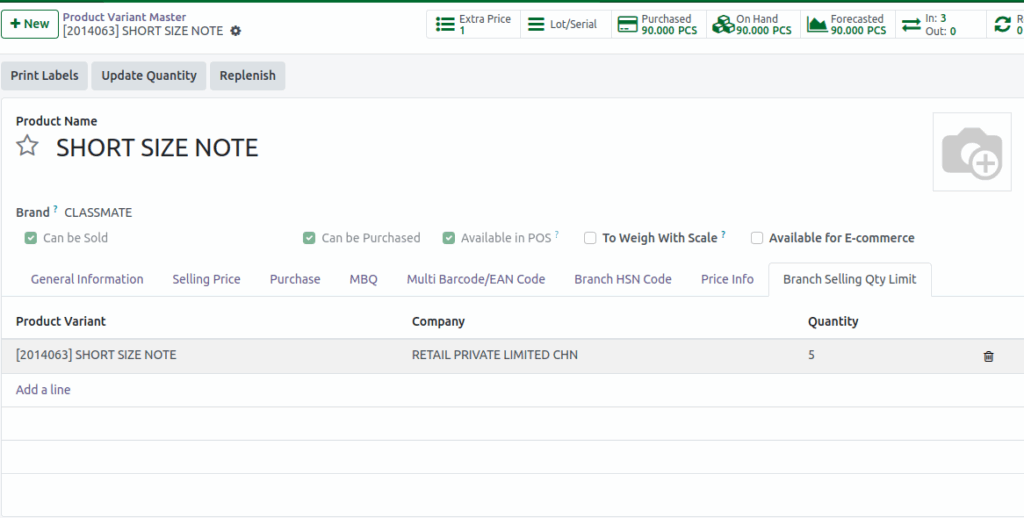Enable Available for E-commerce checkbox
Image resolution: width=1024 pixels, height=518 pixels.
(x=757, y=238)
